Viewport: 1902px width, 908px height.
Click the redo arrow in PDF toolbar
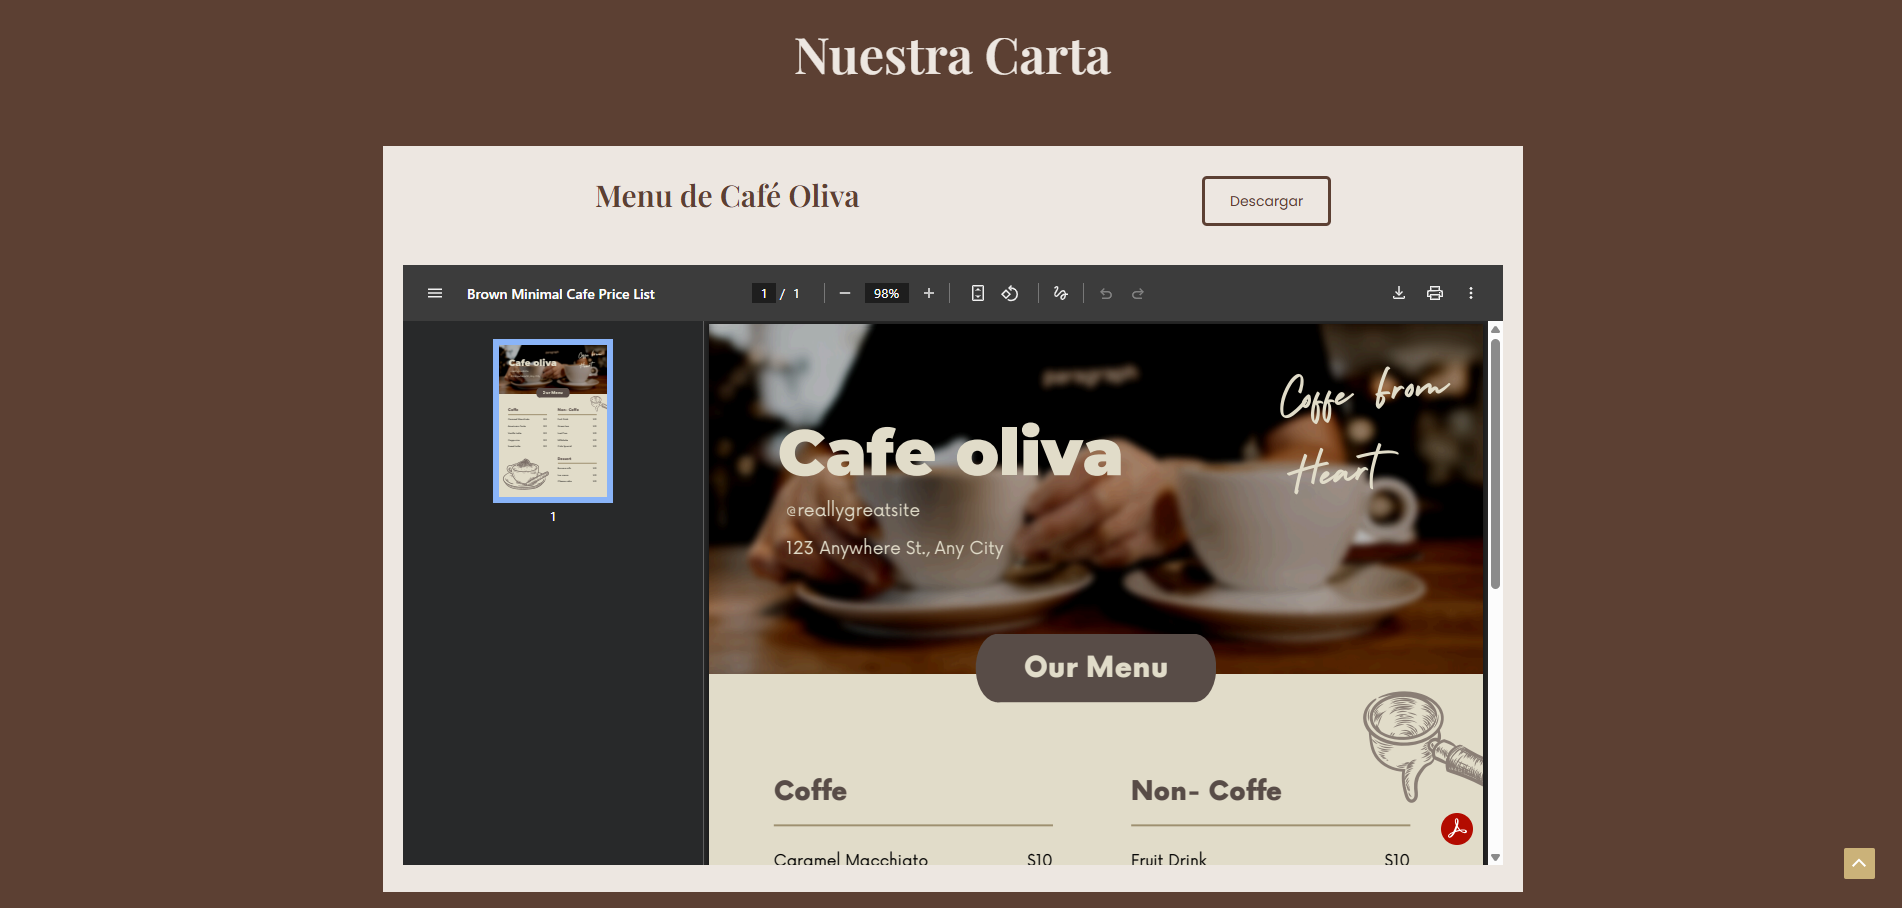click(1138, 293)
